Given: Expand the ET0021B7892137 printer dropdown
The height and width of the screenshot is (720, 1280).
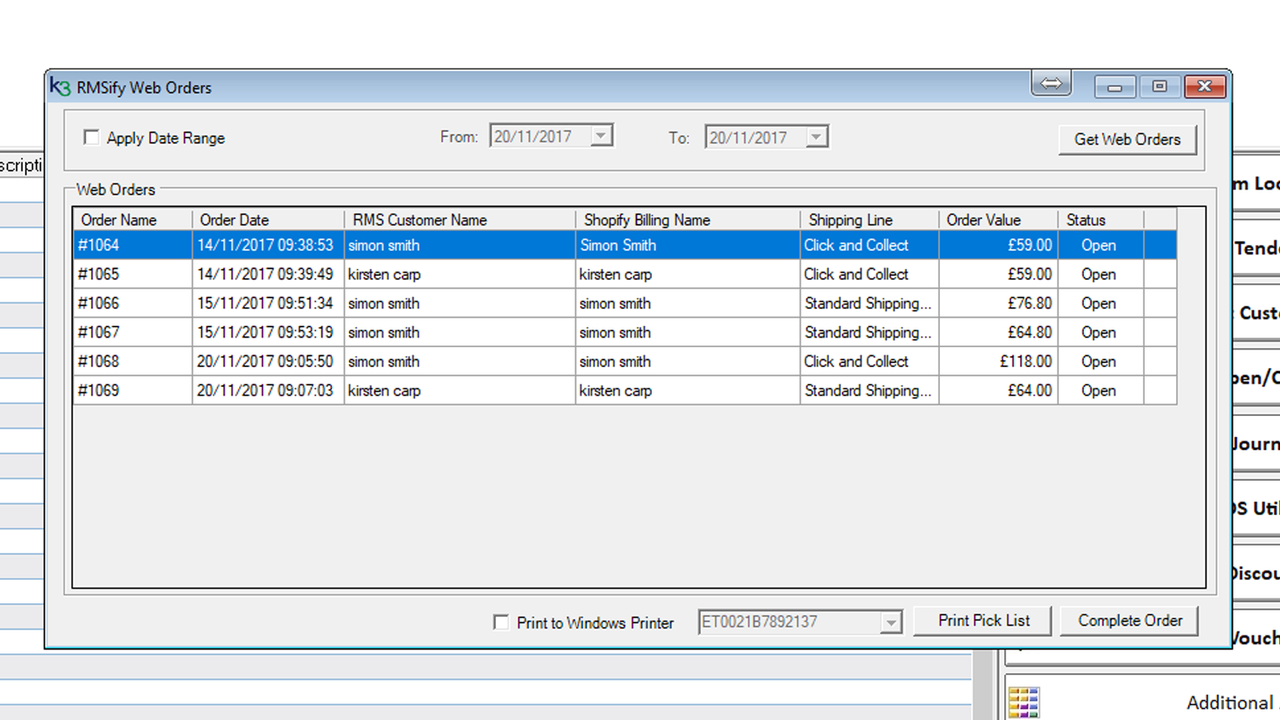Looking at the screenshot, I should pyautogui.click(x=891, y=623).
